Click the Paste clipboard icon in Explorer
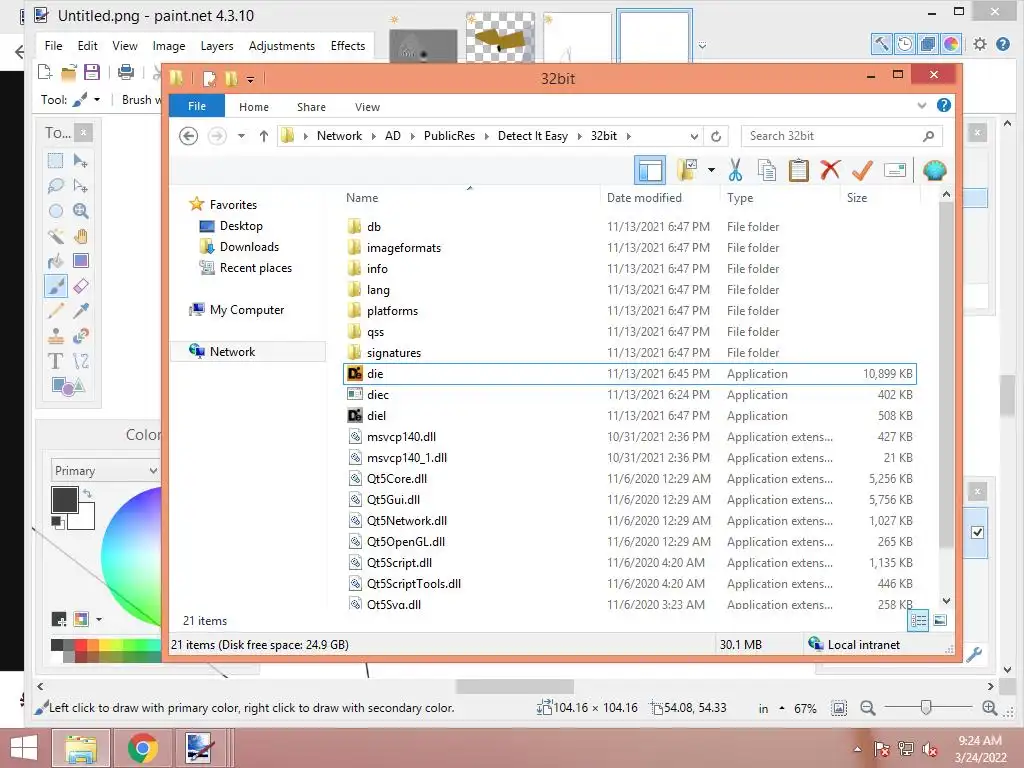Image resolution: width=1024 pixels, height=768 pixels. (x=799, y=170)
